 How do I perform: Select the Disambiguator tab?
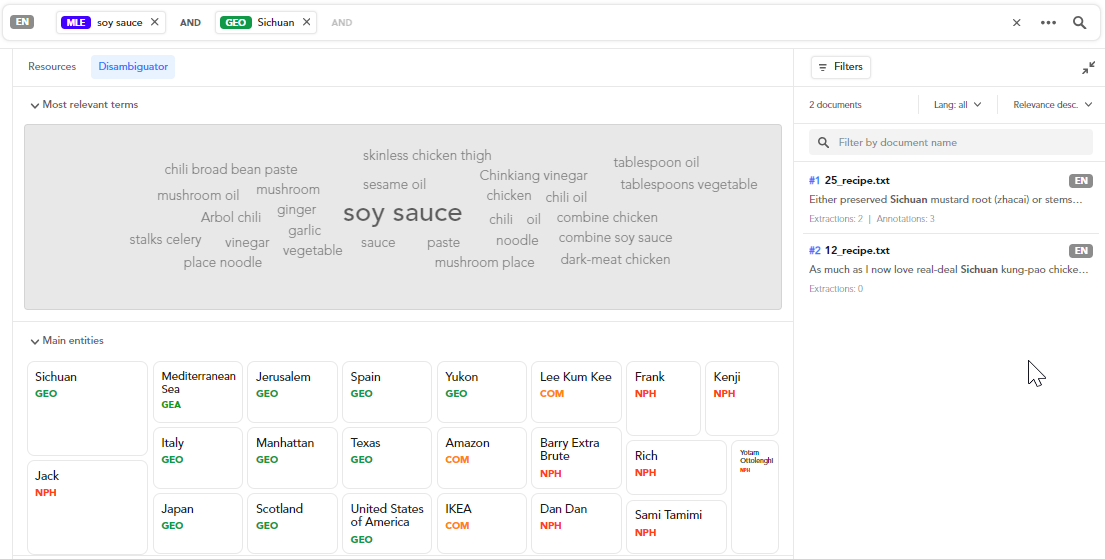tap(133, 67)
